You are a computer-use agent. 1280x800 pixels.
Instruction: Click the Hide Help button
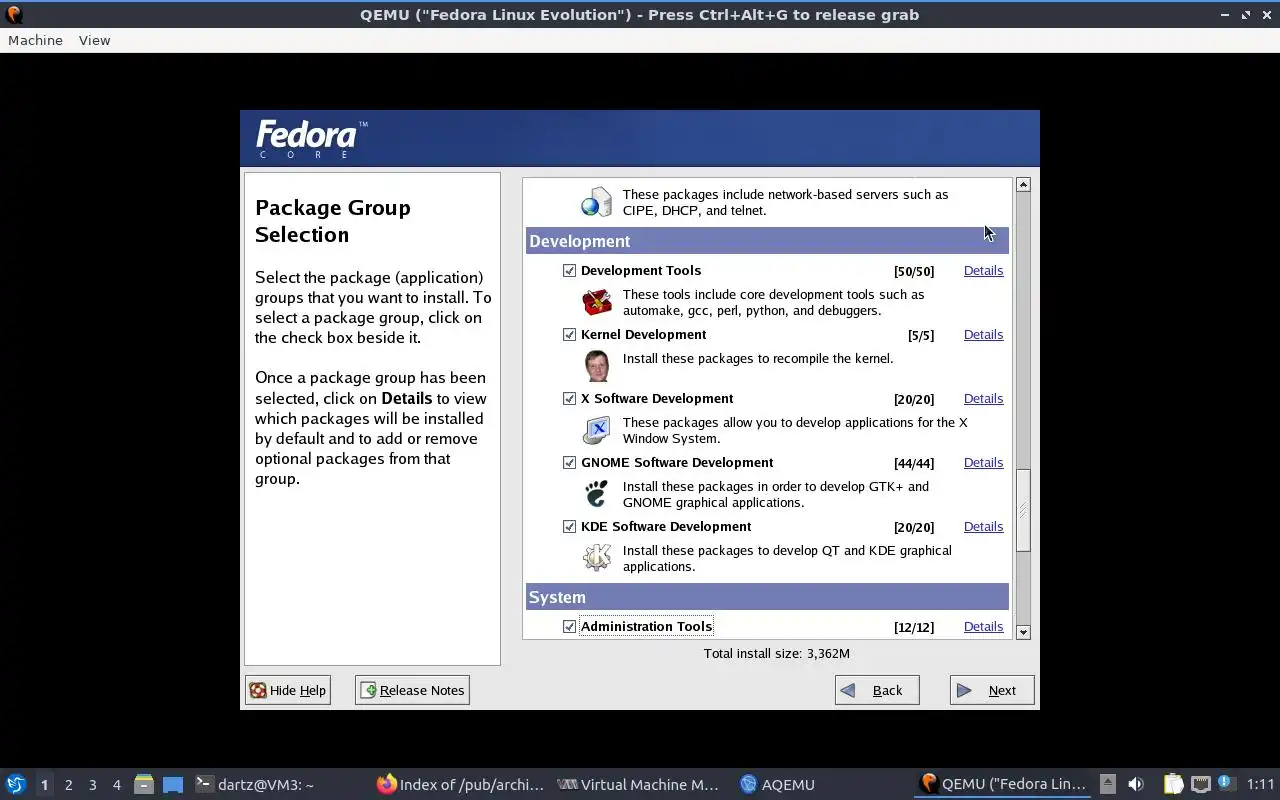[288, 690]
